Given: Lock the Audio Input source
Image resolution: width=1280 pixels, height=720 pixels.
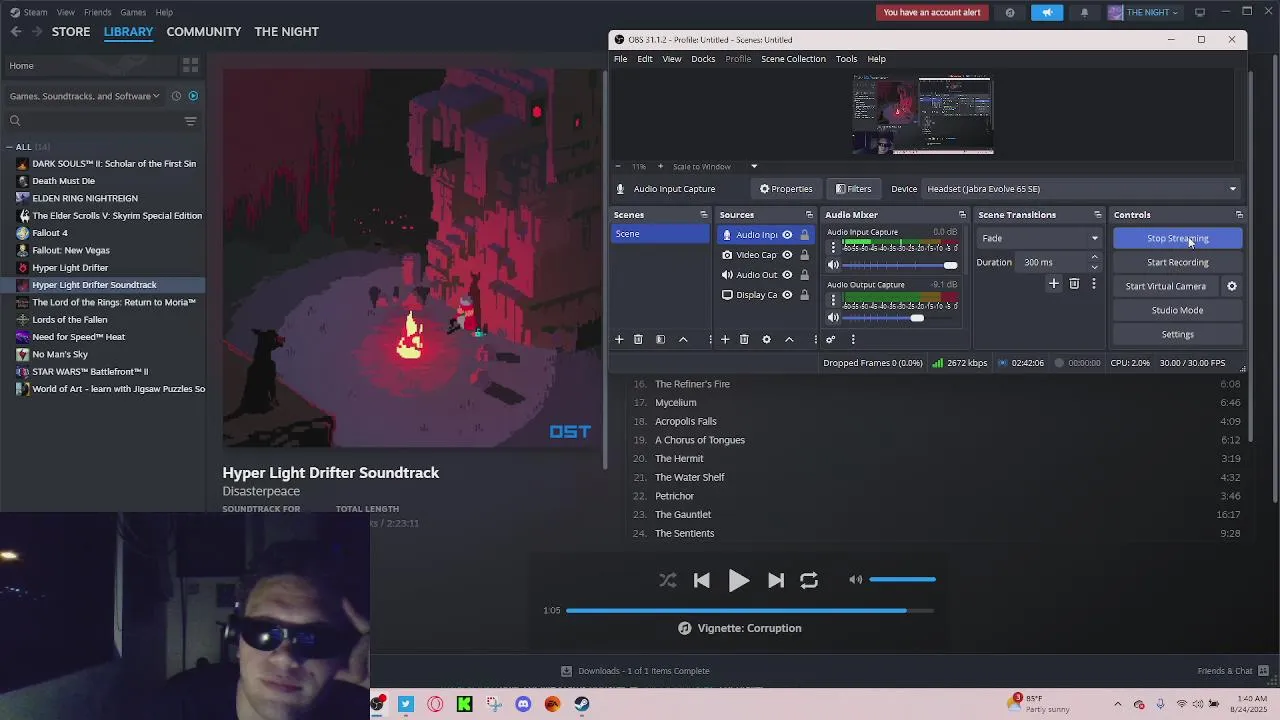Looking at the screenshot, I should [804, 235].
